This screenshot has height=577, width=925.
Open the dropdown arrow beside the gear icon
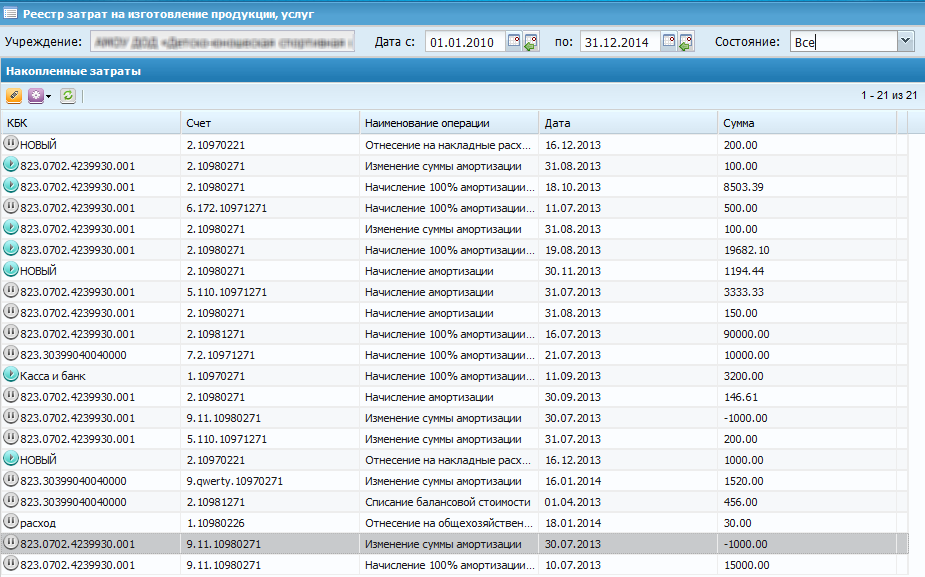pyautogui.click(x=48, y=96)
